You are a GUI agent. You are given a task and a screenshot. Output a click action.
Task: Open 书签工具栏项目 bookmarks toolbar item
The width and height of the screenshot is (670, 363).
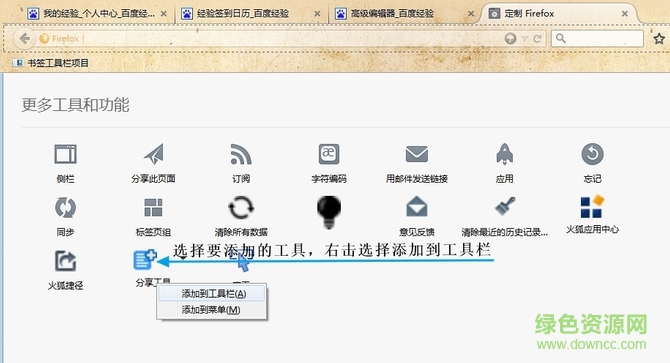51,63
